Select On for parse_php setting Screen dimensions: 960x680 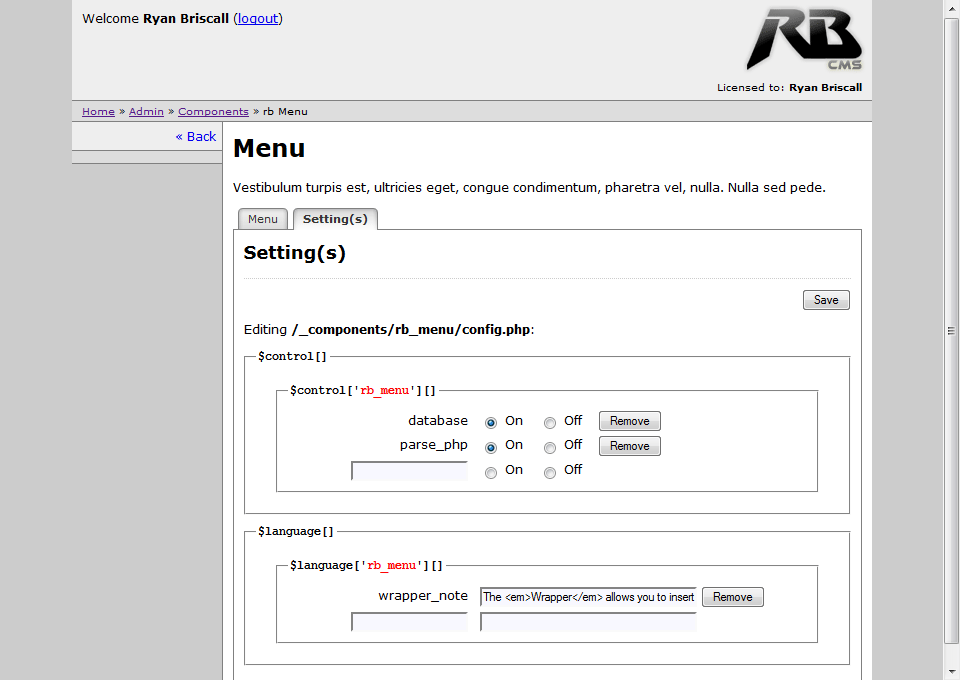[491, 447]
